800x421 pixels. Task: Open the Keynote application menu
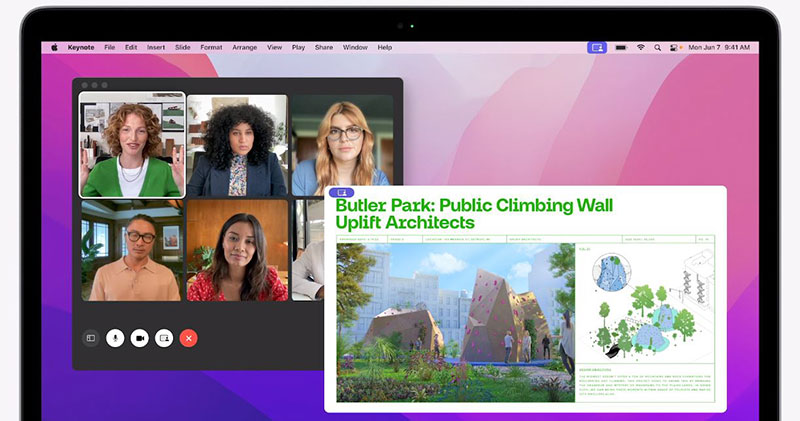click(x=80, y=47)
